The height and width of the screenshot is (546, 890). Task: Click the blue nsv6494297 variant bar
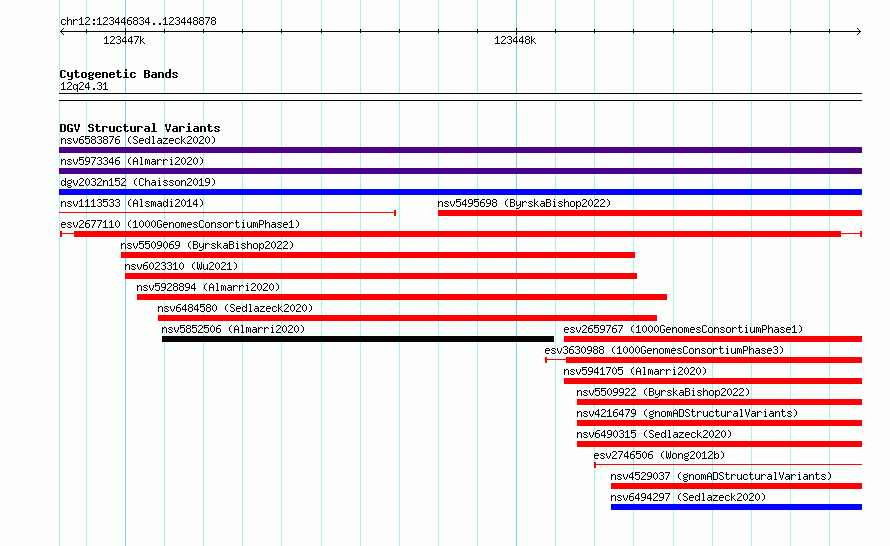click(736, 507)
